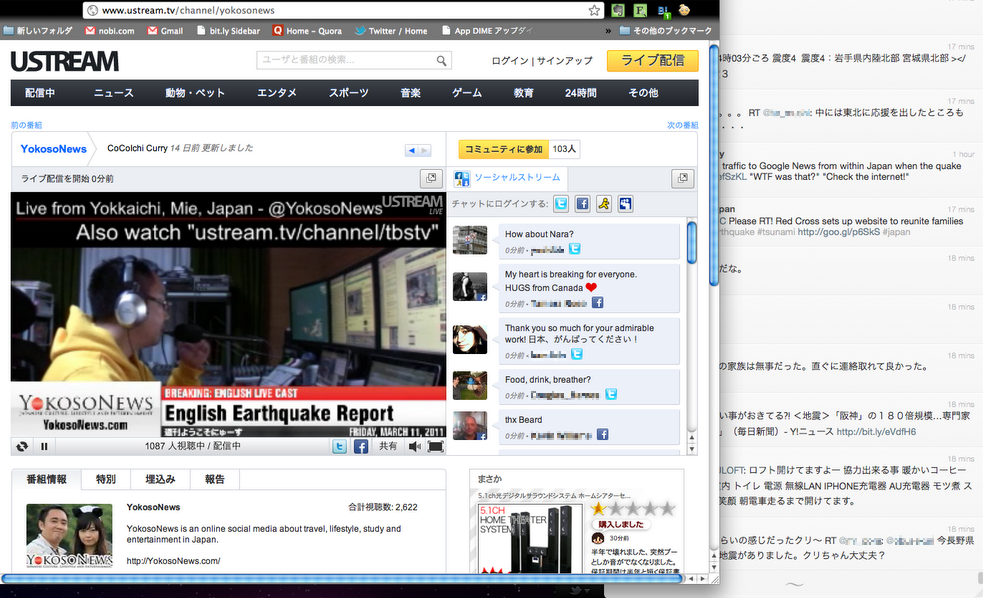Select the 報告 tab

pos(215,480)
